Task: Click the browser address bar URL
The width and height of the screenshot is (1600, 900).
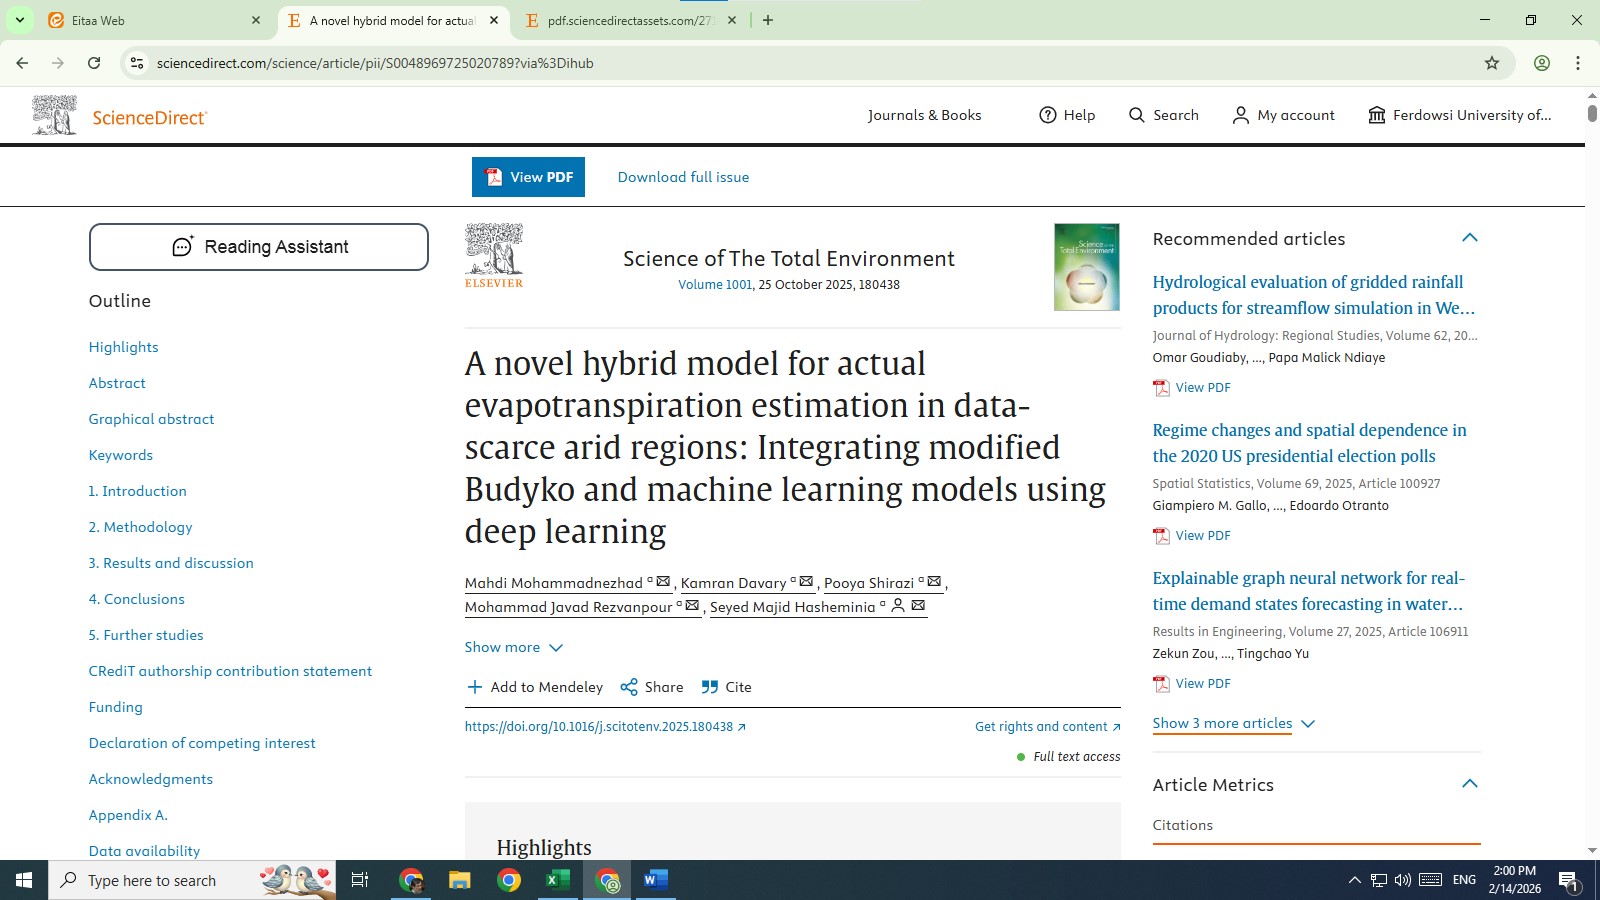Action: point(375,63)
